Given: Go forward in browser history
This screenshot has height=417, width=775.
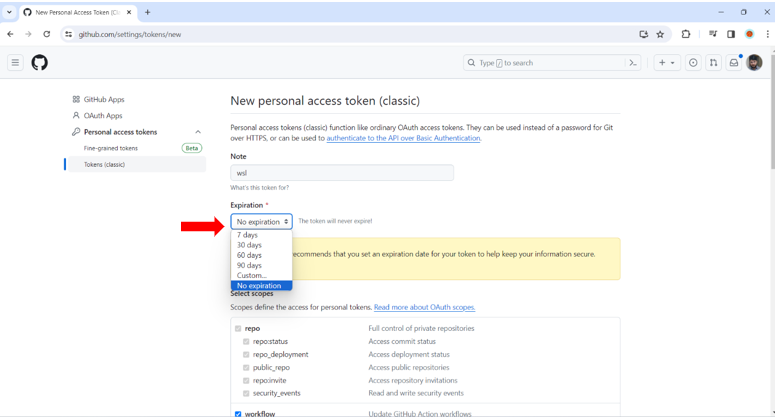Looking at the screenshot, I should [28, 34].
